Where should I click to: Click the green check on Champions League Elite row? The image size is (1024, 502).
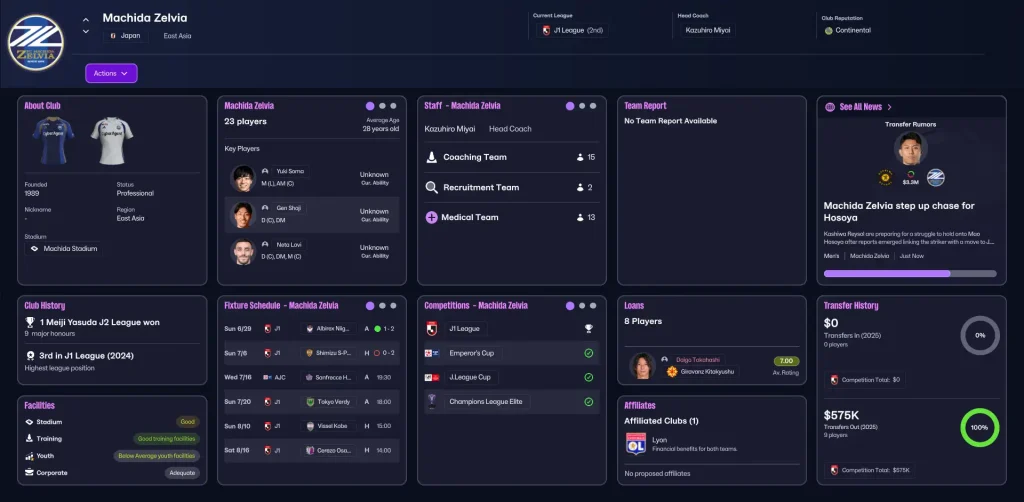coord(588,402)
